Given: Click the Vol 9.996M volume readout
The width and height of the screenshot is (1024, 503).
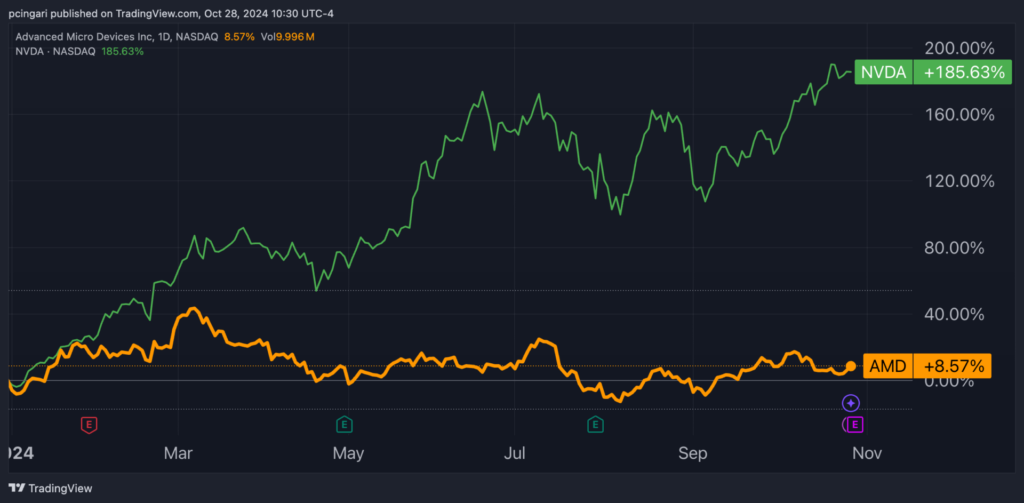Looking at the screenshot, I should [288, 37].
